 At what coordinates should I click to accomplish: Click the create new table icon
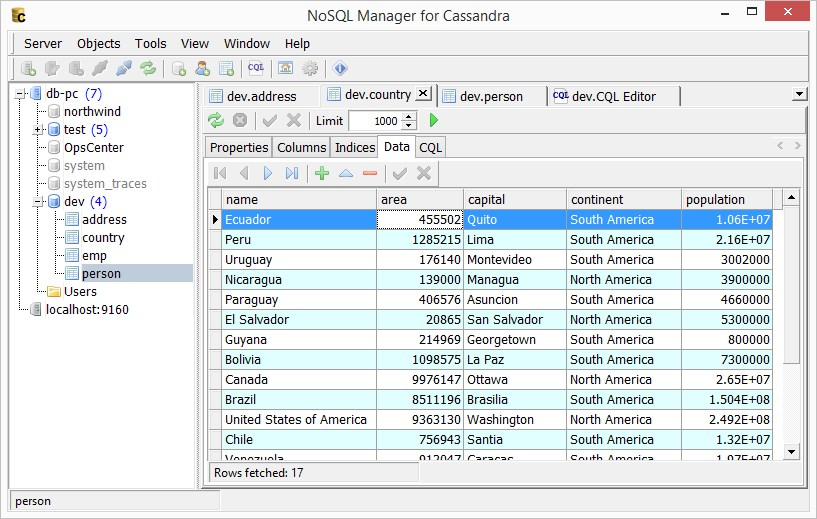[x=227, y=68]
